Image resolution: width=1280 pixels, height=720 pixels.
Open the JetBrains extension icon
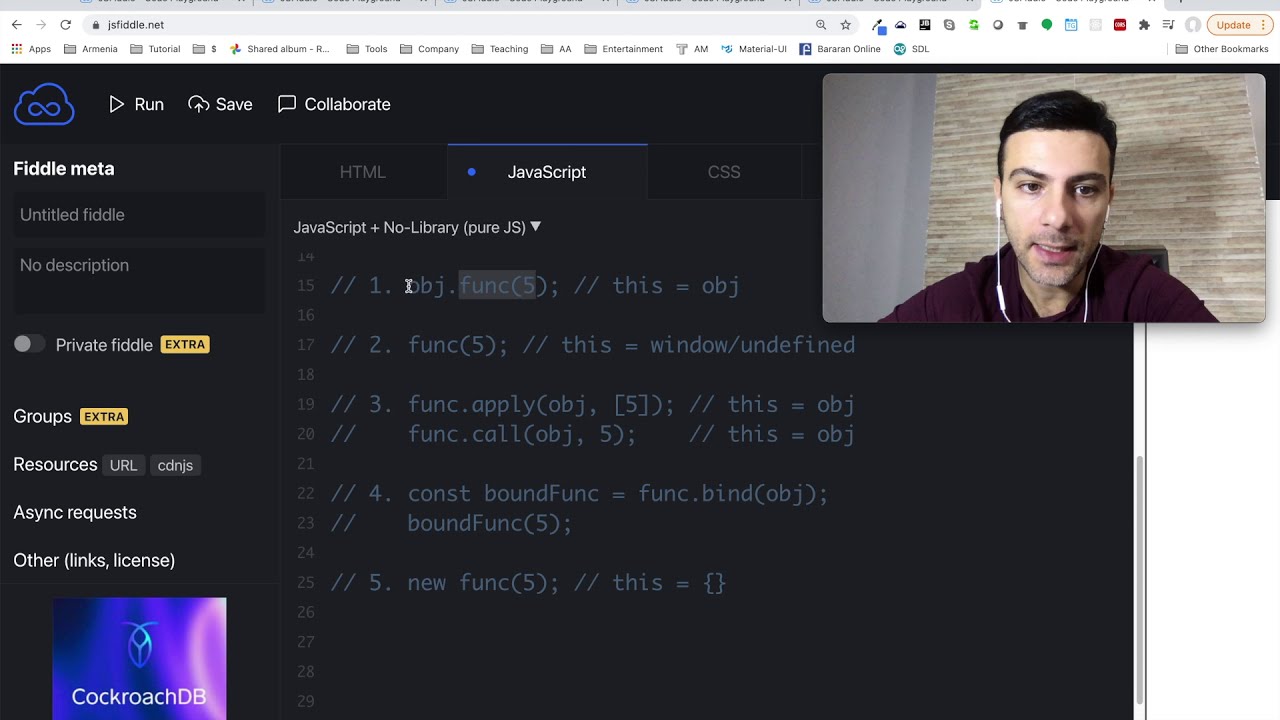coord(925,25)
